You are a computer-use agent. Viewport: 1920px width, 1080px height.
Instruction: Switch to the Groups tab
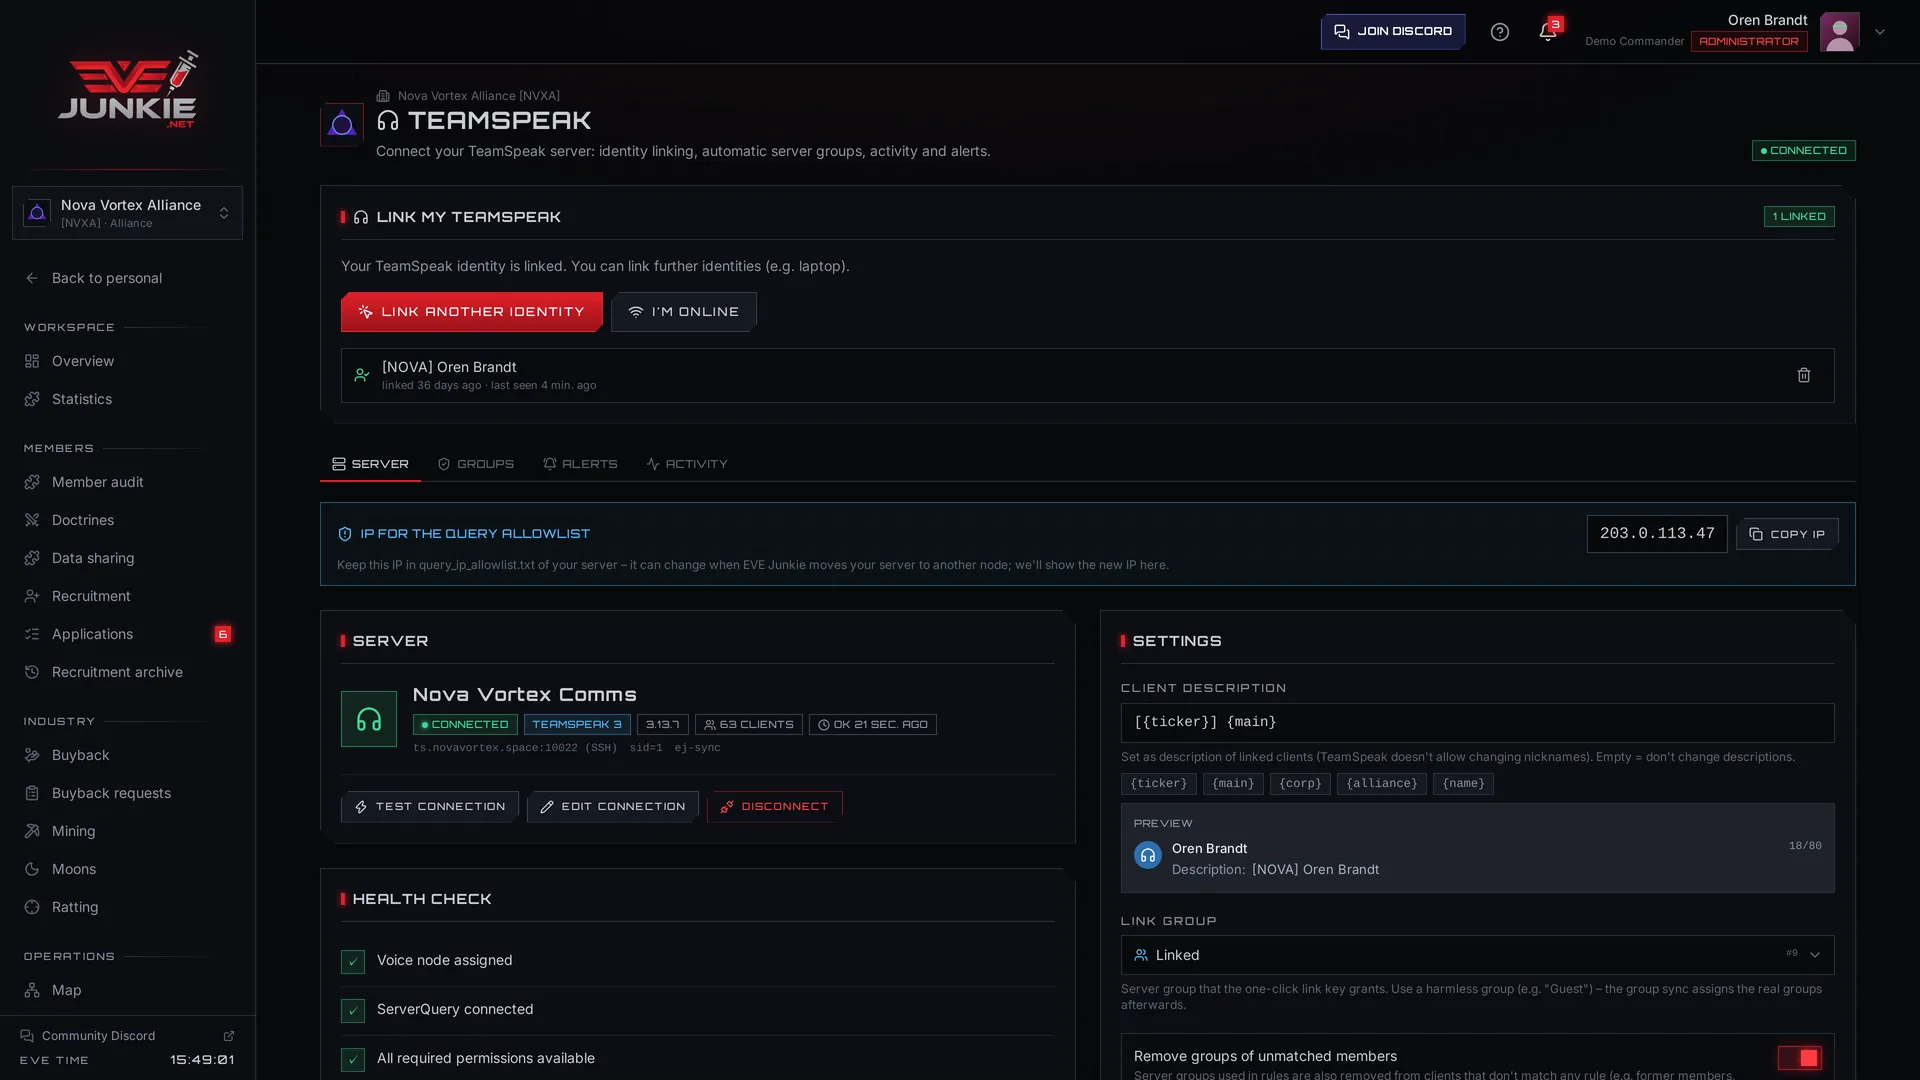[x=476, y=464]
